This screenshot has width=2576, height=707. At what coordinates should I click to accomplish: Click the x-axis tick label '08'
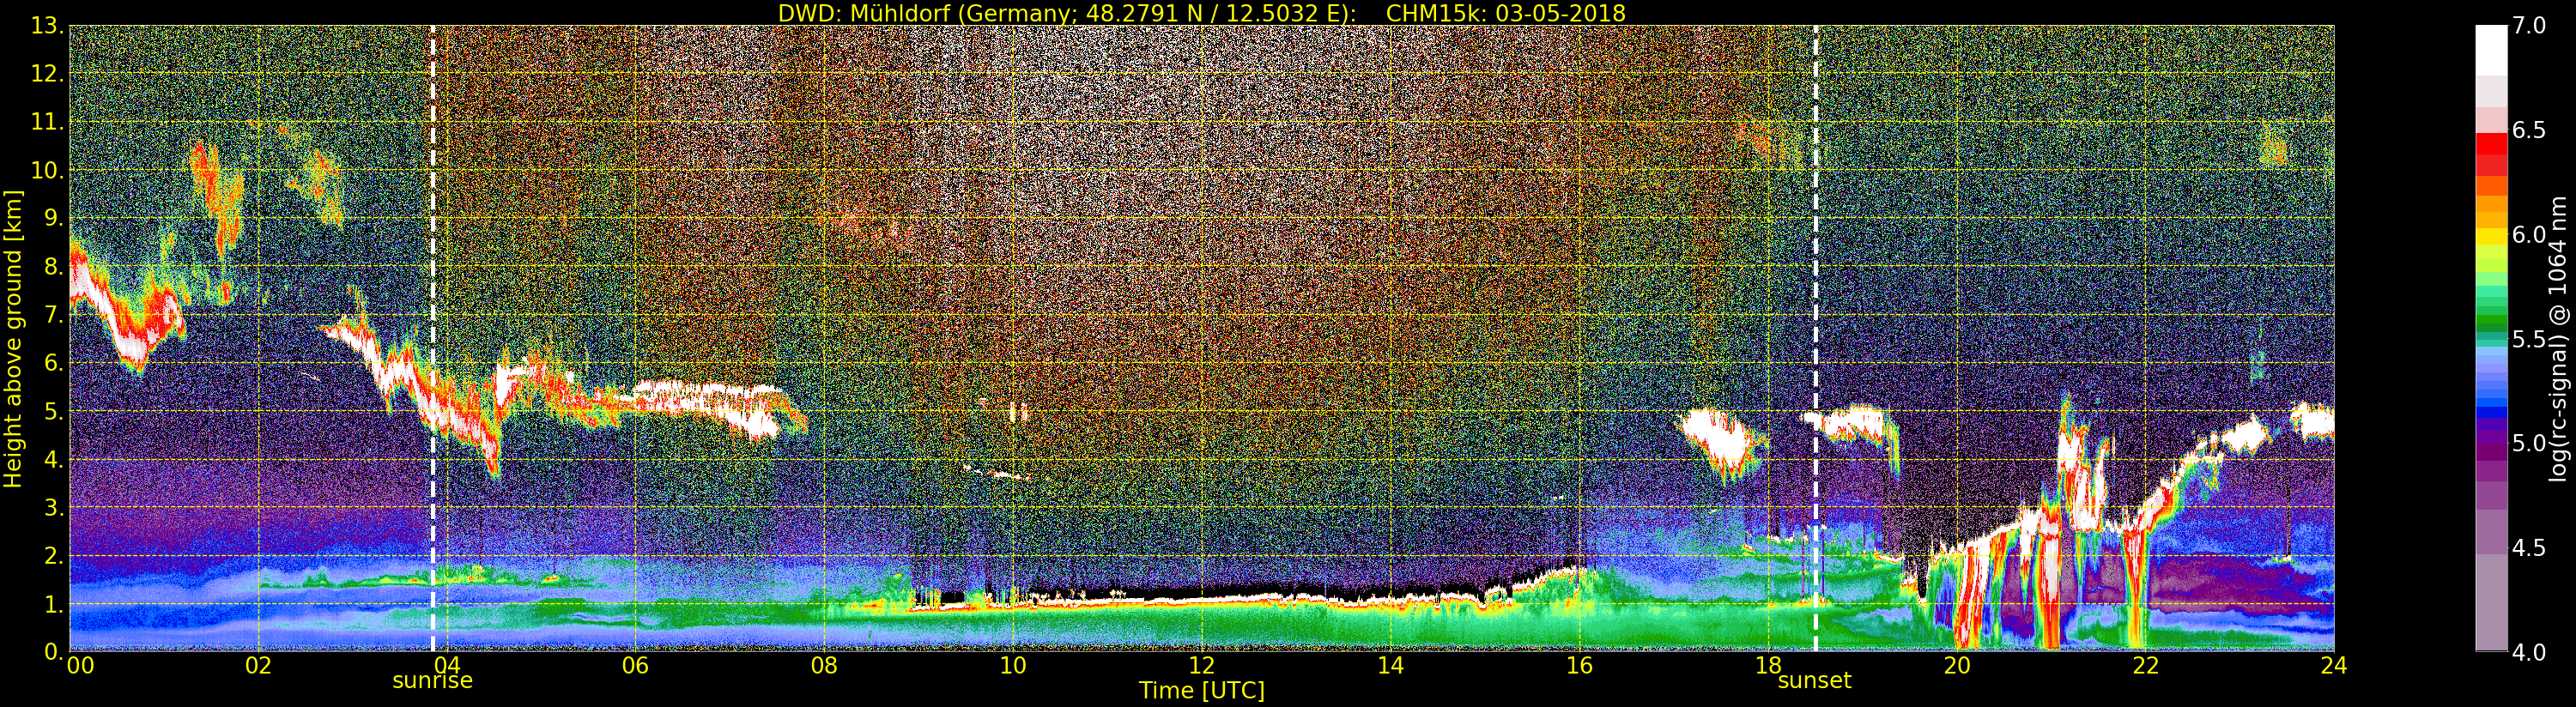(824, 666)
